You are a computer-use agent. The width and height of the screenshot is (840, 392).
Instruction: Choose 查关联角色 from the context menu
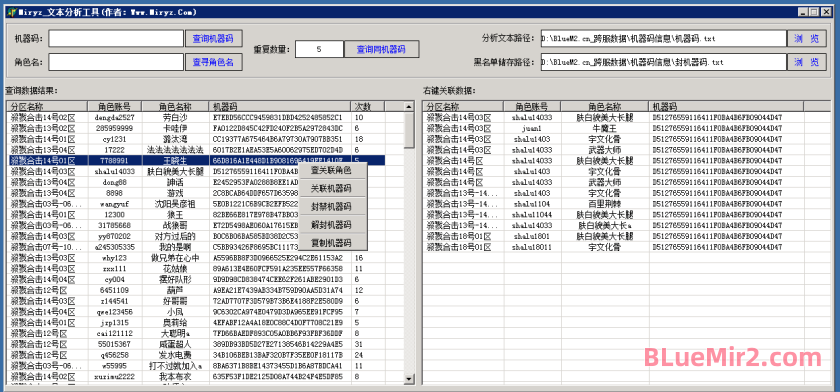[331, 170]
